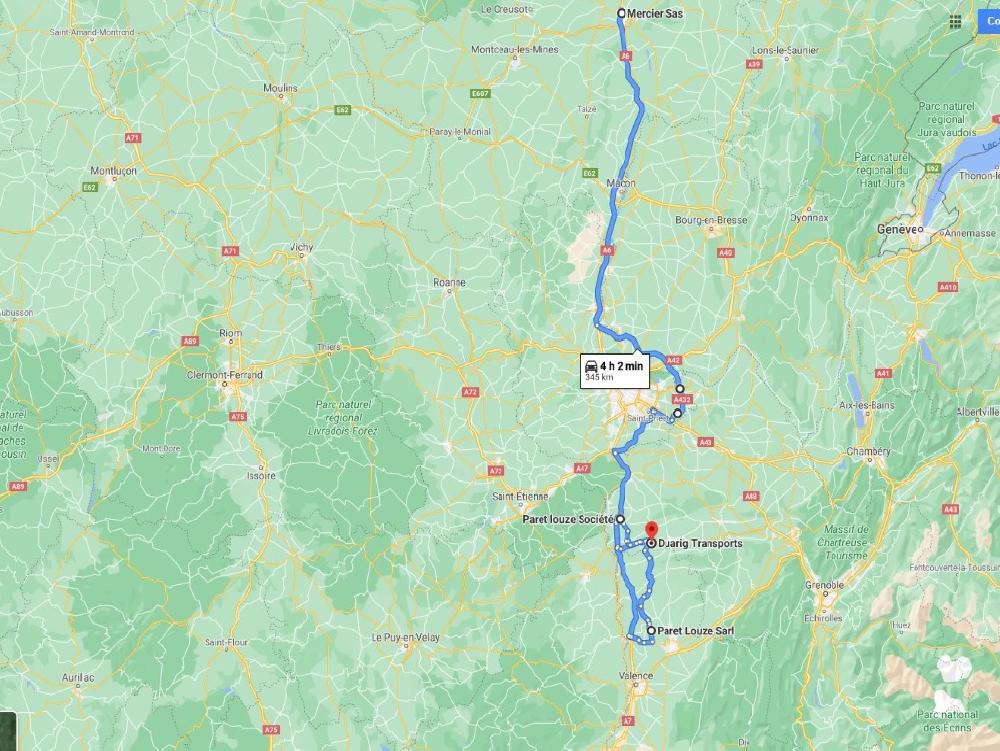The width and height of the screenshot is (1000, 751).
Task: Click the car icon in route info box
Action: [591, 366]
